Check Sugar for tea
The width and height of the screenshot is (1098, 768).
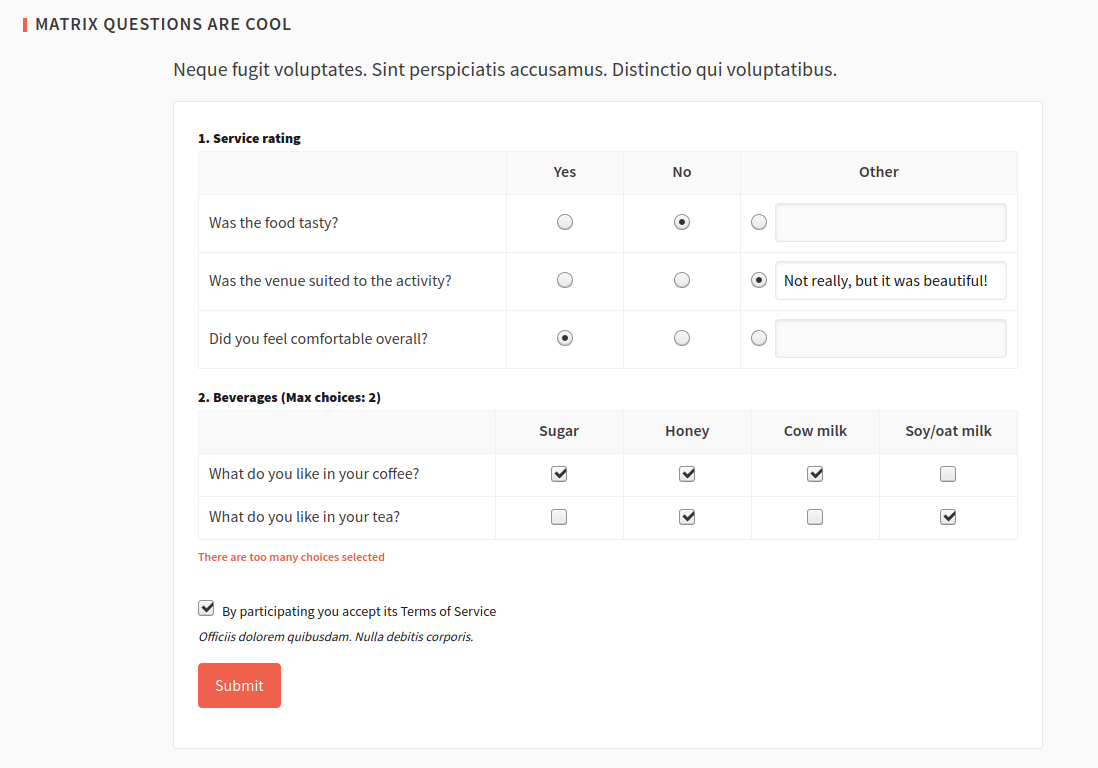coord(559,517)
